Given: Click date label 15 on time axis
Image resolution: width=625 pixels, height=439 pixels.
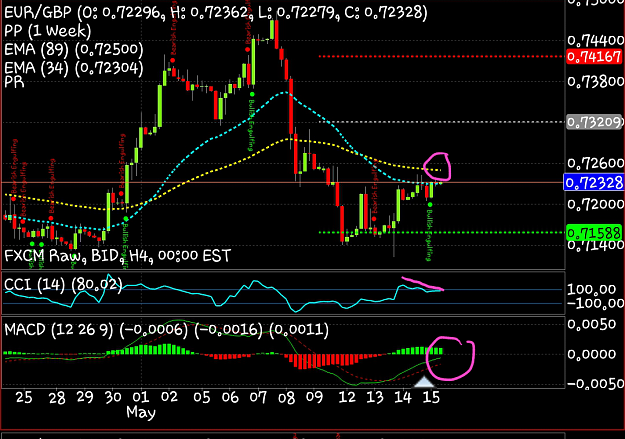Looking at the screenshot, I should pos(431,398).
